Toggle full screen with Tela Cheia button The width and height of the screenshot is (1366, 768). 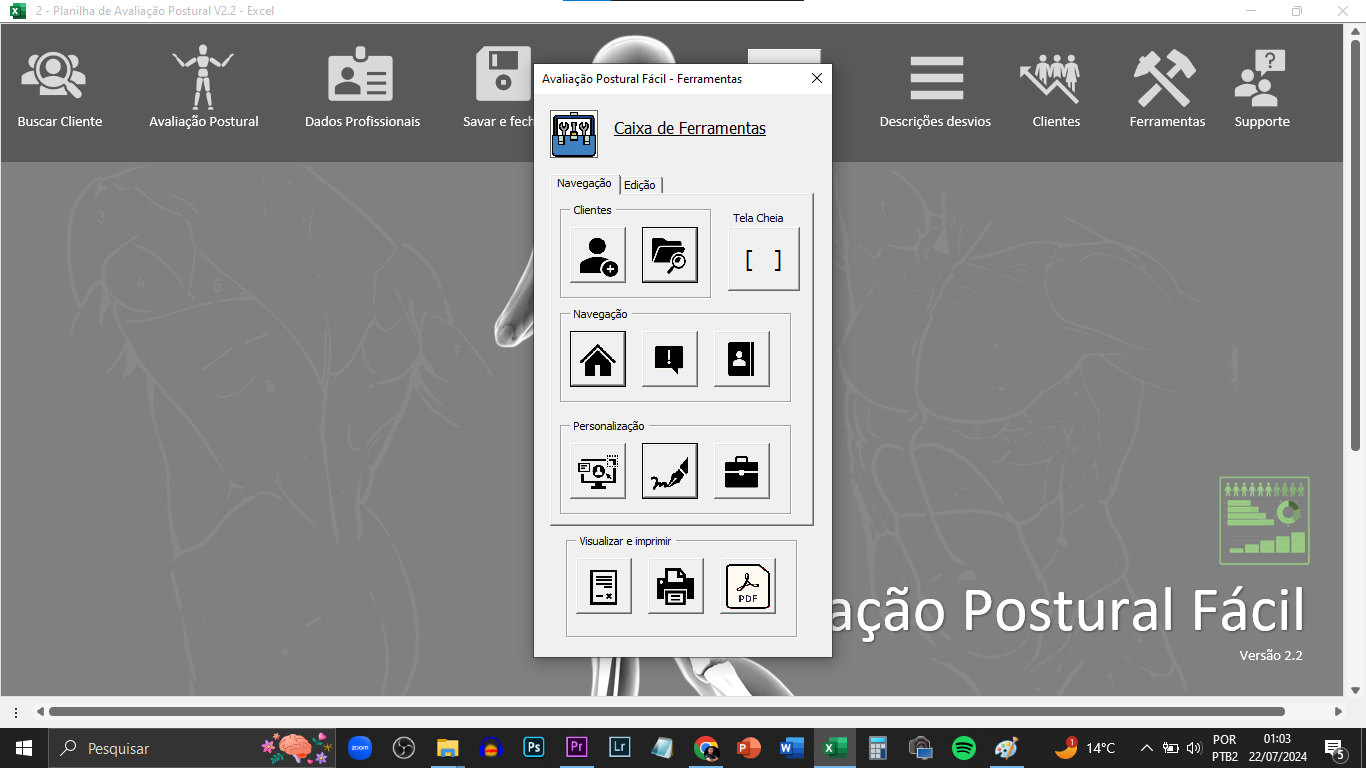pos(763,259)
